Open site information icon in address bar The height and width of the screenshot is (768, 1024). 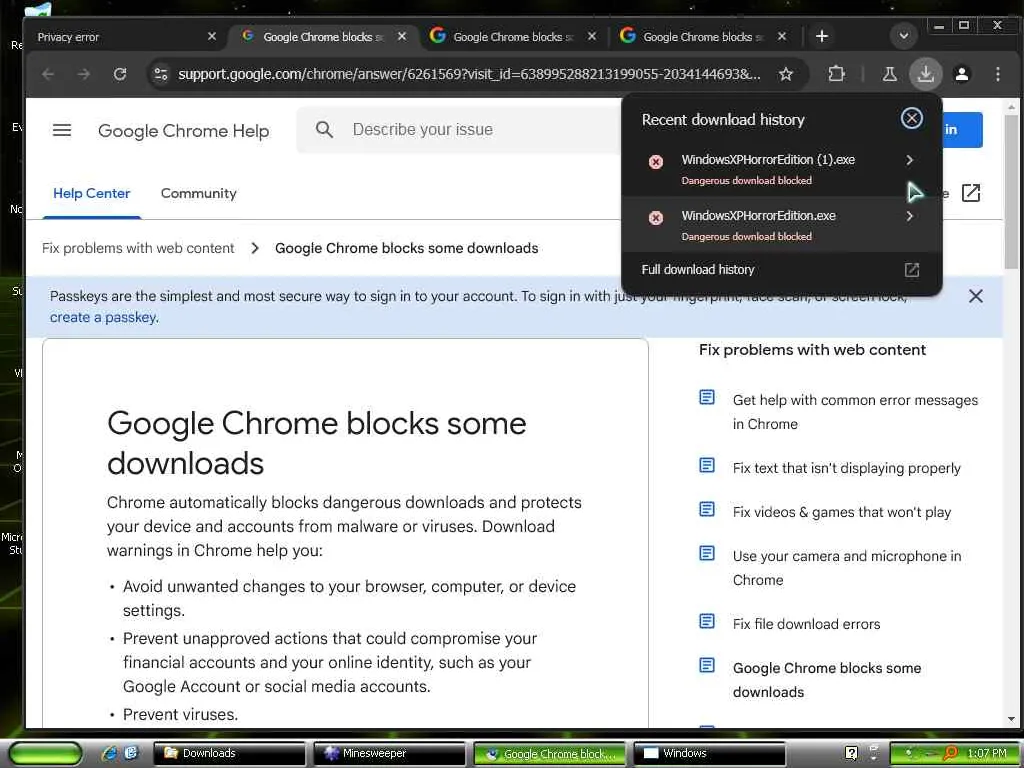tap(161, 74)
